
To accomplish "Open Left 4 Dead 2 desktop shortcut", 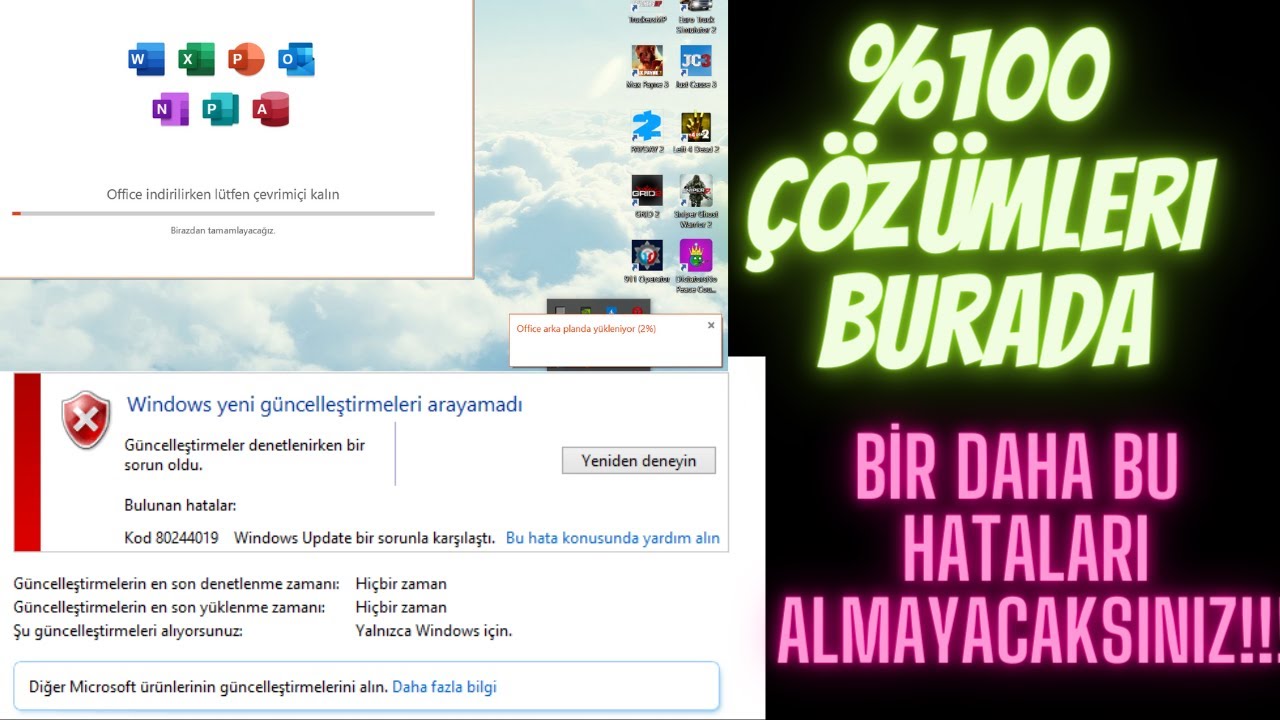I will [696, 132].
